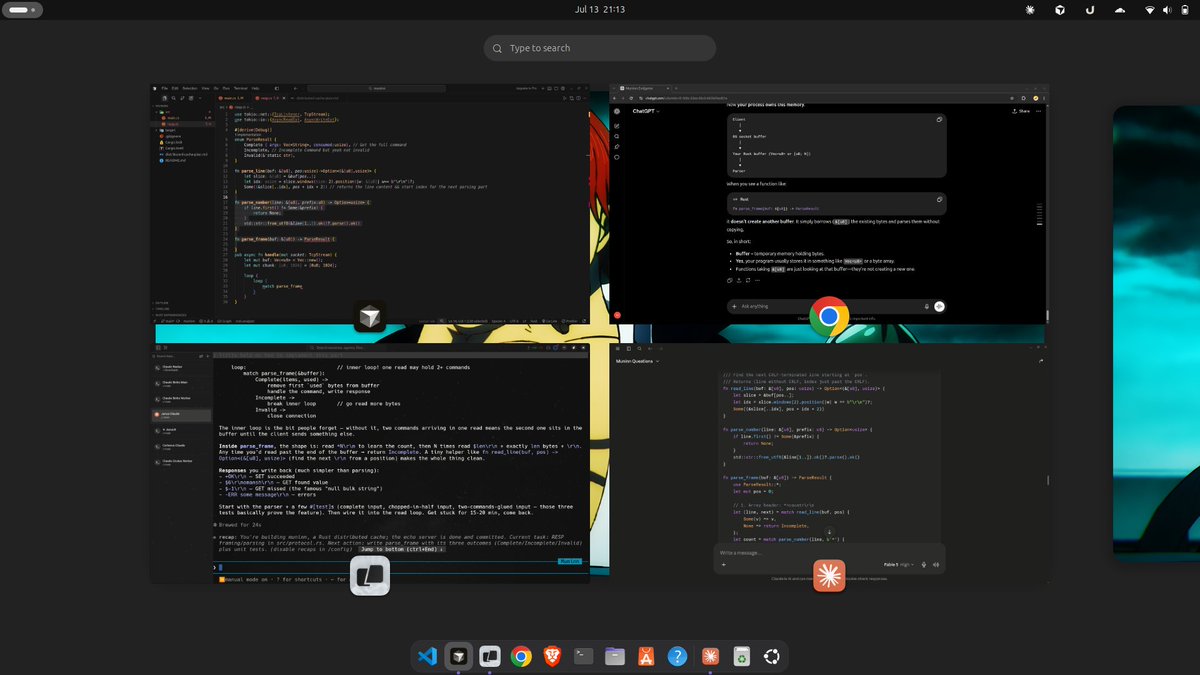Click the U-shaped tray icon in top bar
Screen dimensions: 1200x675
[x=1090, y=9]
